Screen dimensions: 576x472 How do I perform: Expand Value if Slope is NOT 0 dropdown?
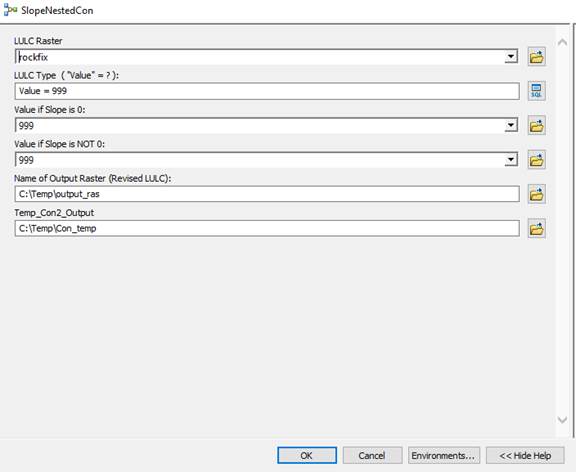[511, 160]
